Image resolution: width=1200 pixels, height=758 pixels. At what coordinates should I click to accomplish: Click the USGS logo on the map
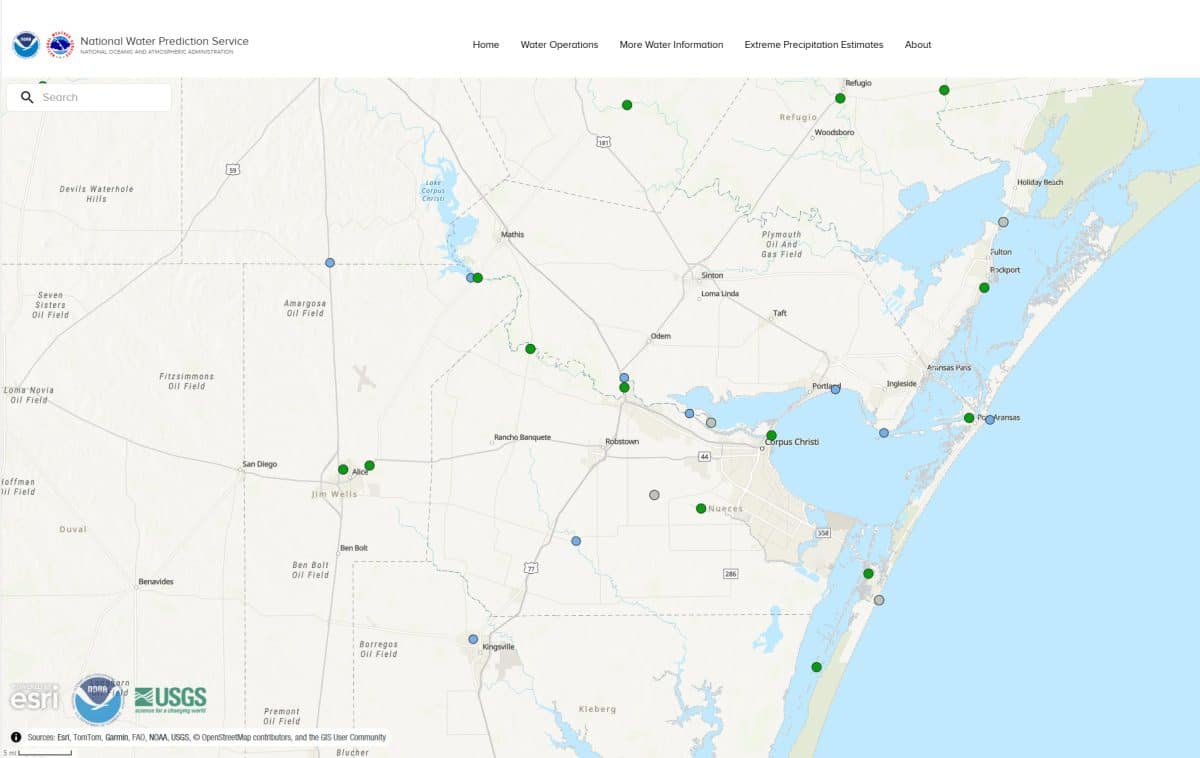click(171, 698)
